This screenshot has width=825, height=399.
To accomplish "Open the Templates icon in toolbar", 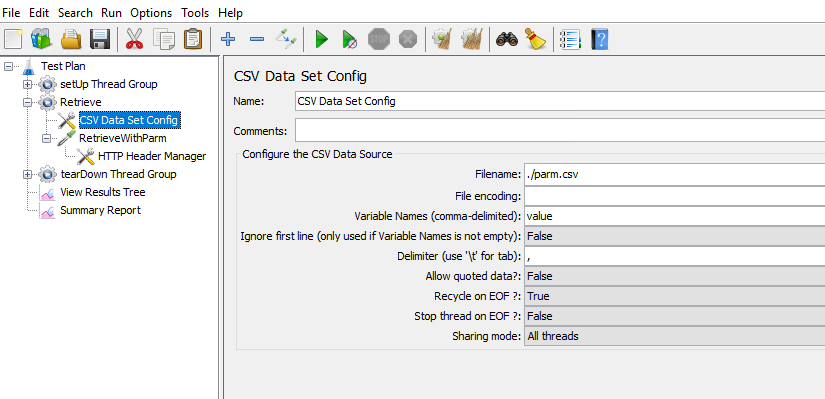I will 42,39.
